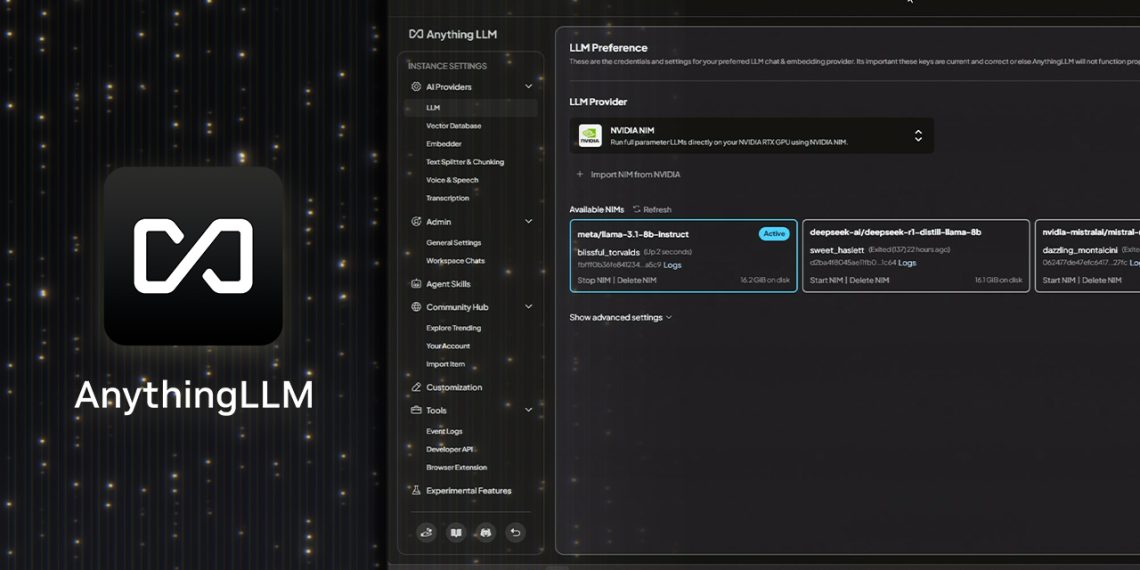Viewport: 1140px width, 570px height.
Task: Open Agent Skills page
Action: pos(448,284)
